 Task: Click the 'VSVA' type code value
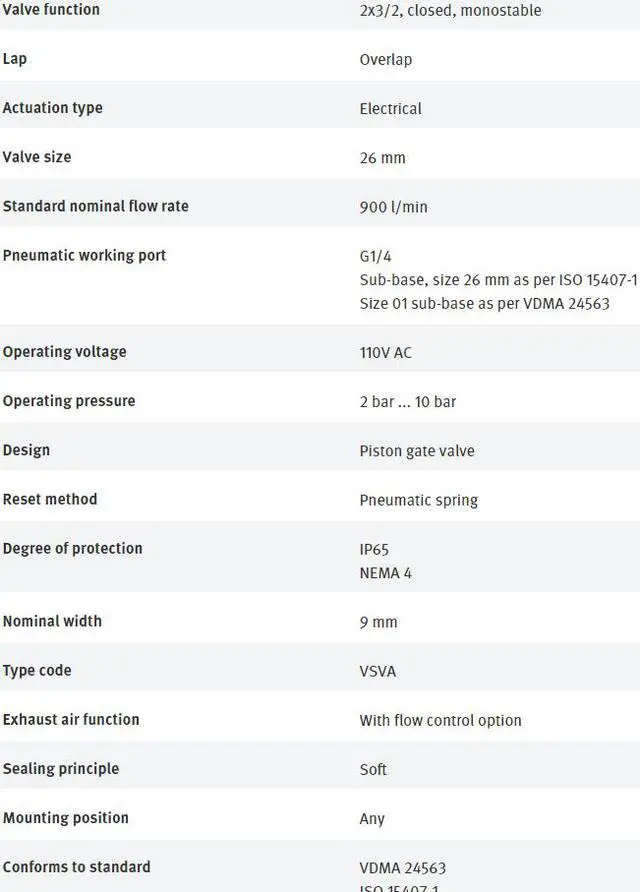pos(378,671)
